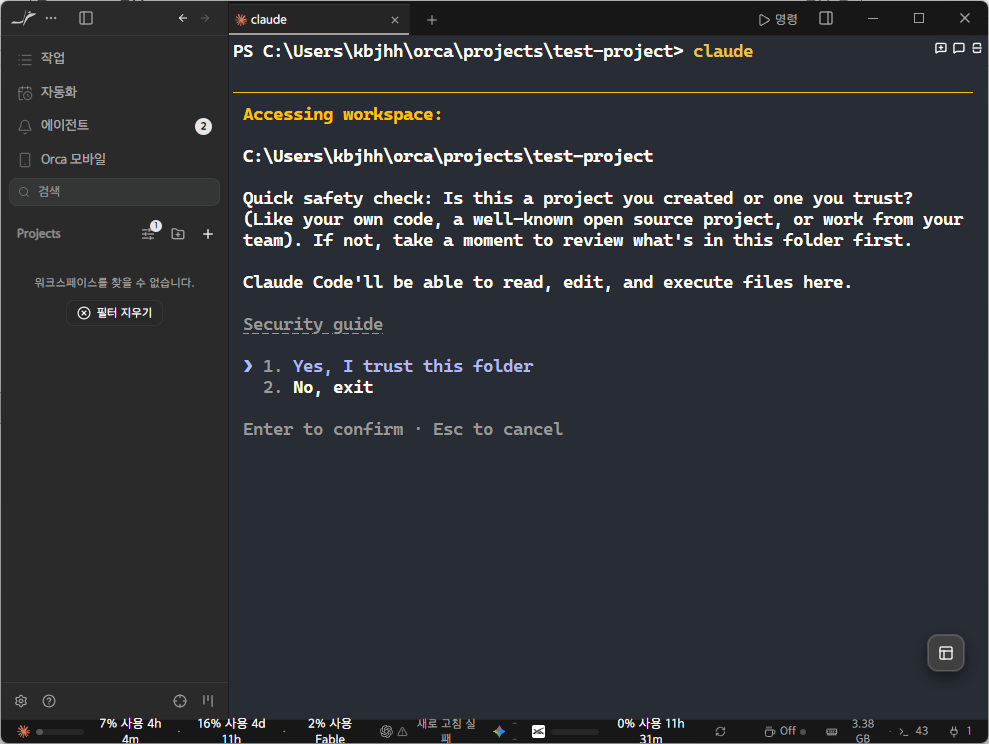Click the OpenAI logo icon in status bar
The image size is (989, 744).
click(386, 731)
